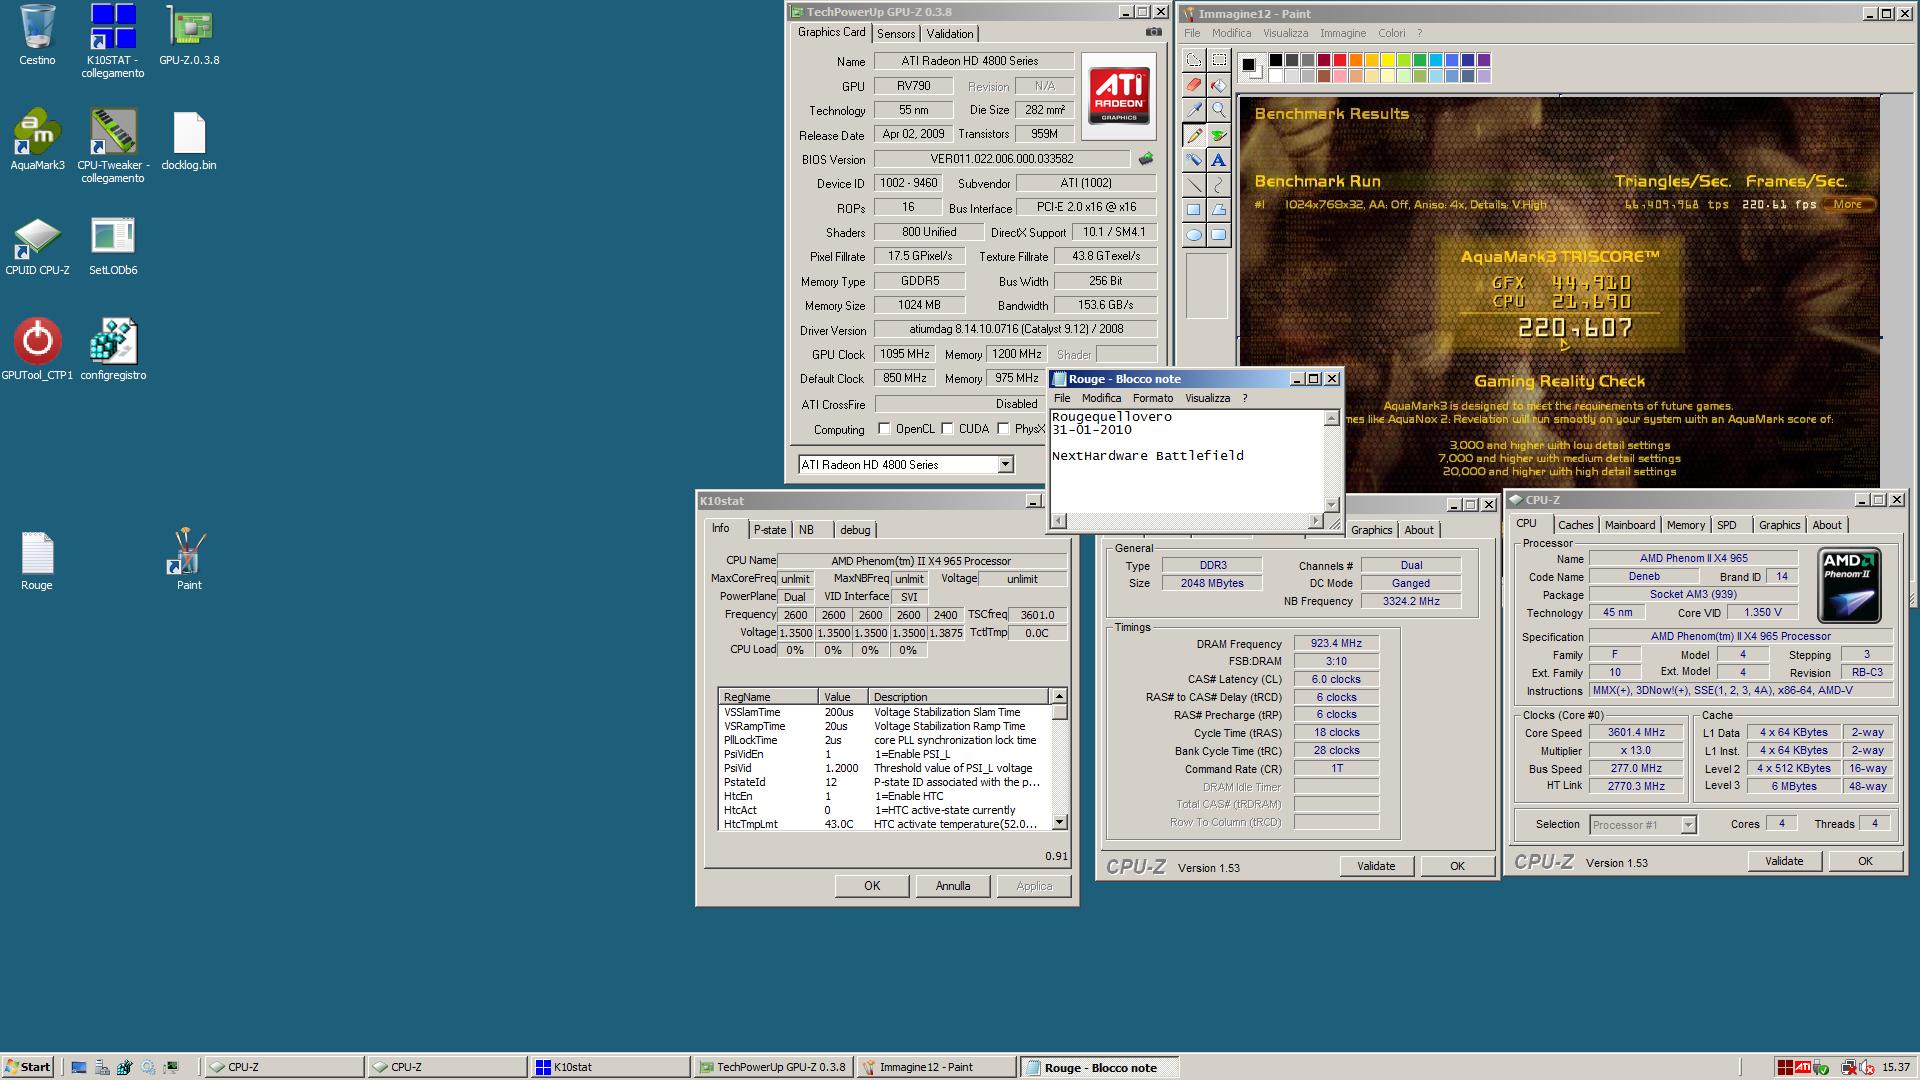The image size is (1920, 1080).
Task: Pick the red color swatch in Paint palette
Action: click(1340, 60)
